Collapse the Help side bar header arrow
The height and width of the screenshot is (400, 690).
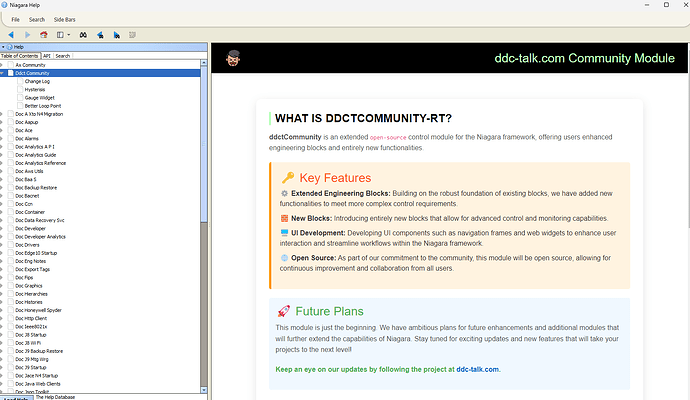click(3, 47)
